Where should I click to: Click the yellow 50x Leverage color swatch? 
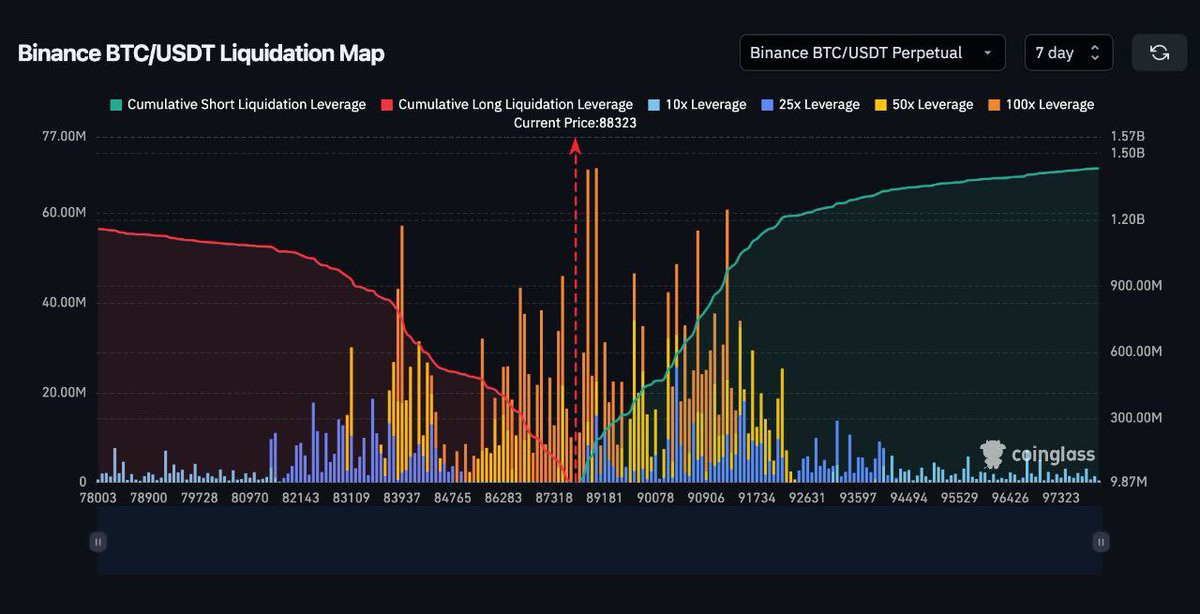click(x=880, y=104)
